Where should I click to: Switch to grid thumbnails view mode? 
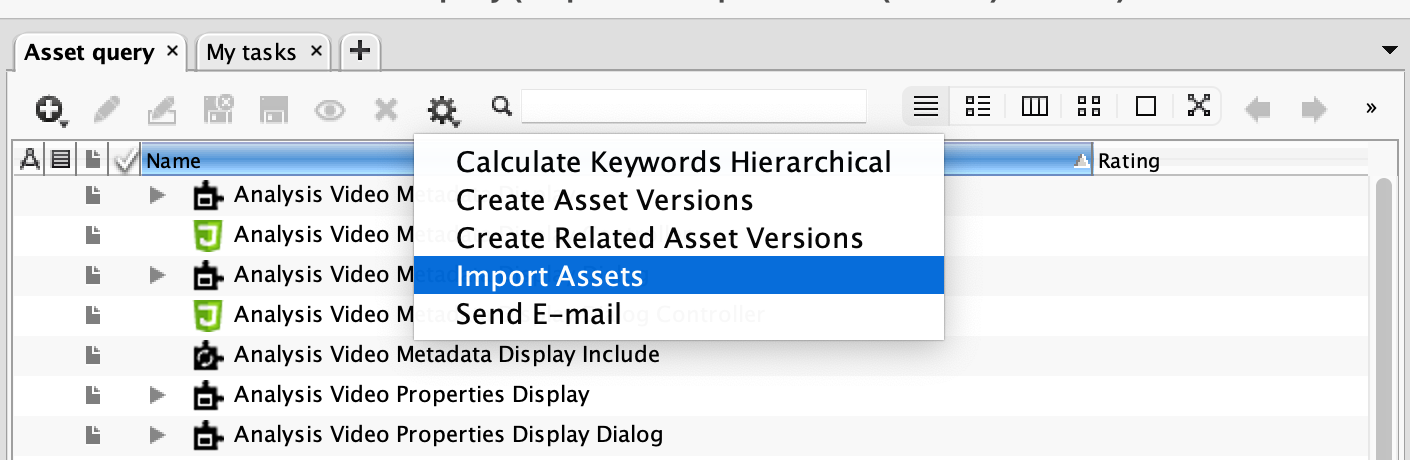point(1089,106)
